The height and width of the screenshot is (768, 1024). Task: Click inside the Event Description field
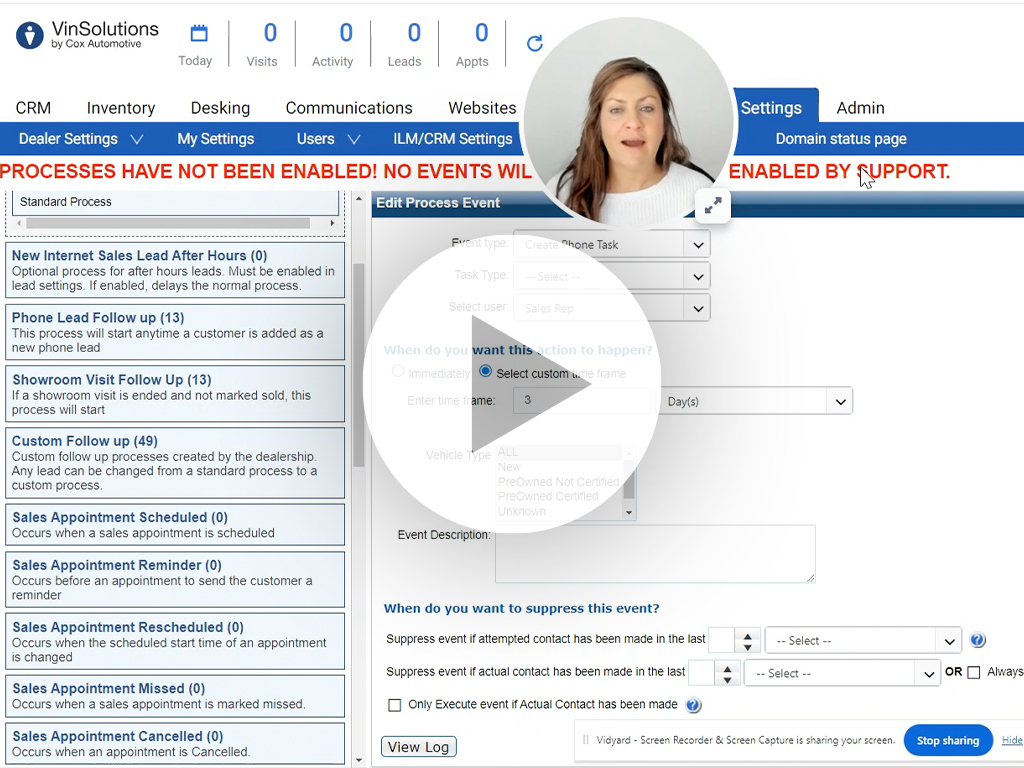pos(655,553)
